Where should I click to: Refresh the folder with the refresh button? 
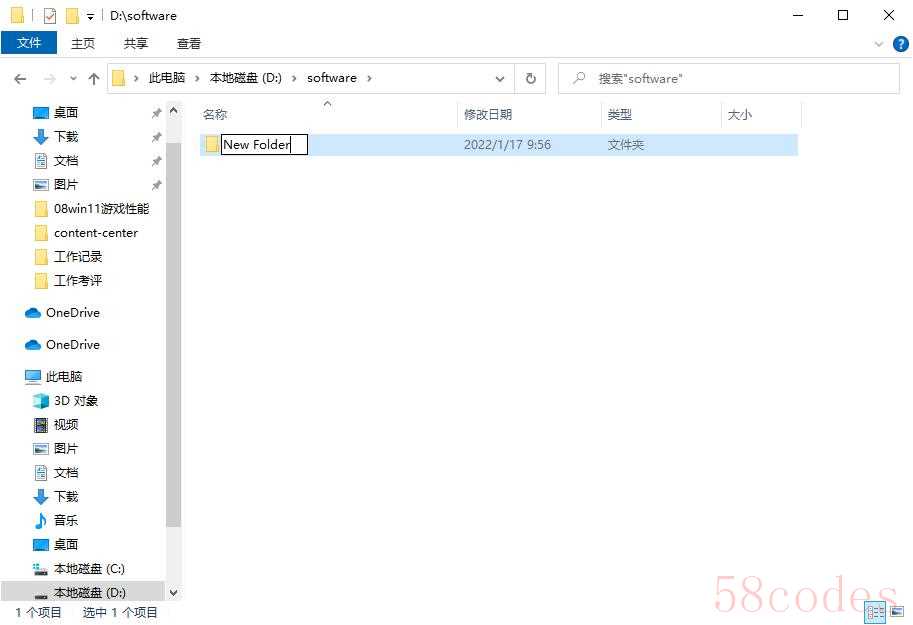[530, 79]
